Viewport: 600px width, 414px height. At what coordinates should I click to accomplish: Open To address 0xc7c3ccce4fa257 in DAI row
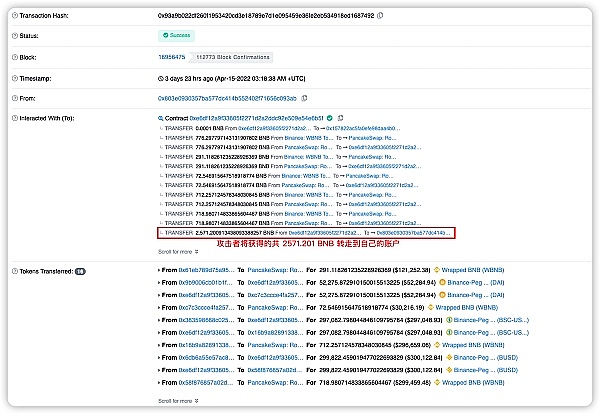pos(275,295)
